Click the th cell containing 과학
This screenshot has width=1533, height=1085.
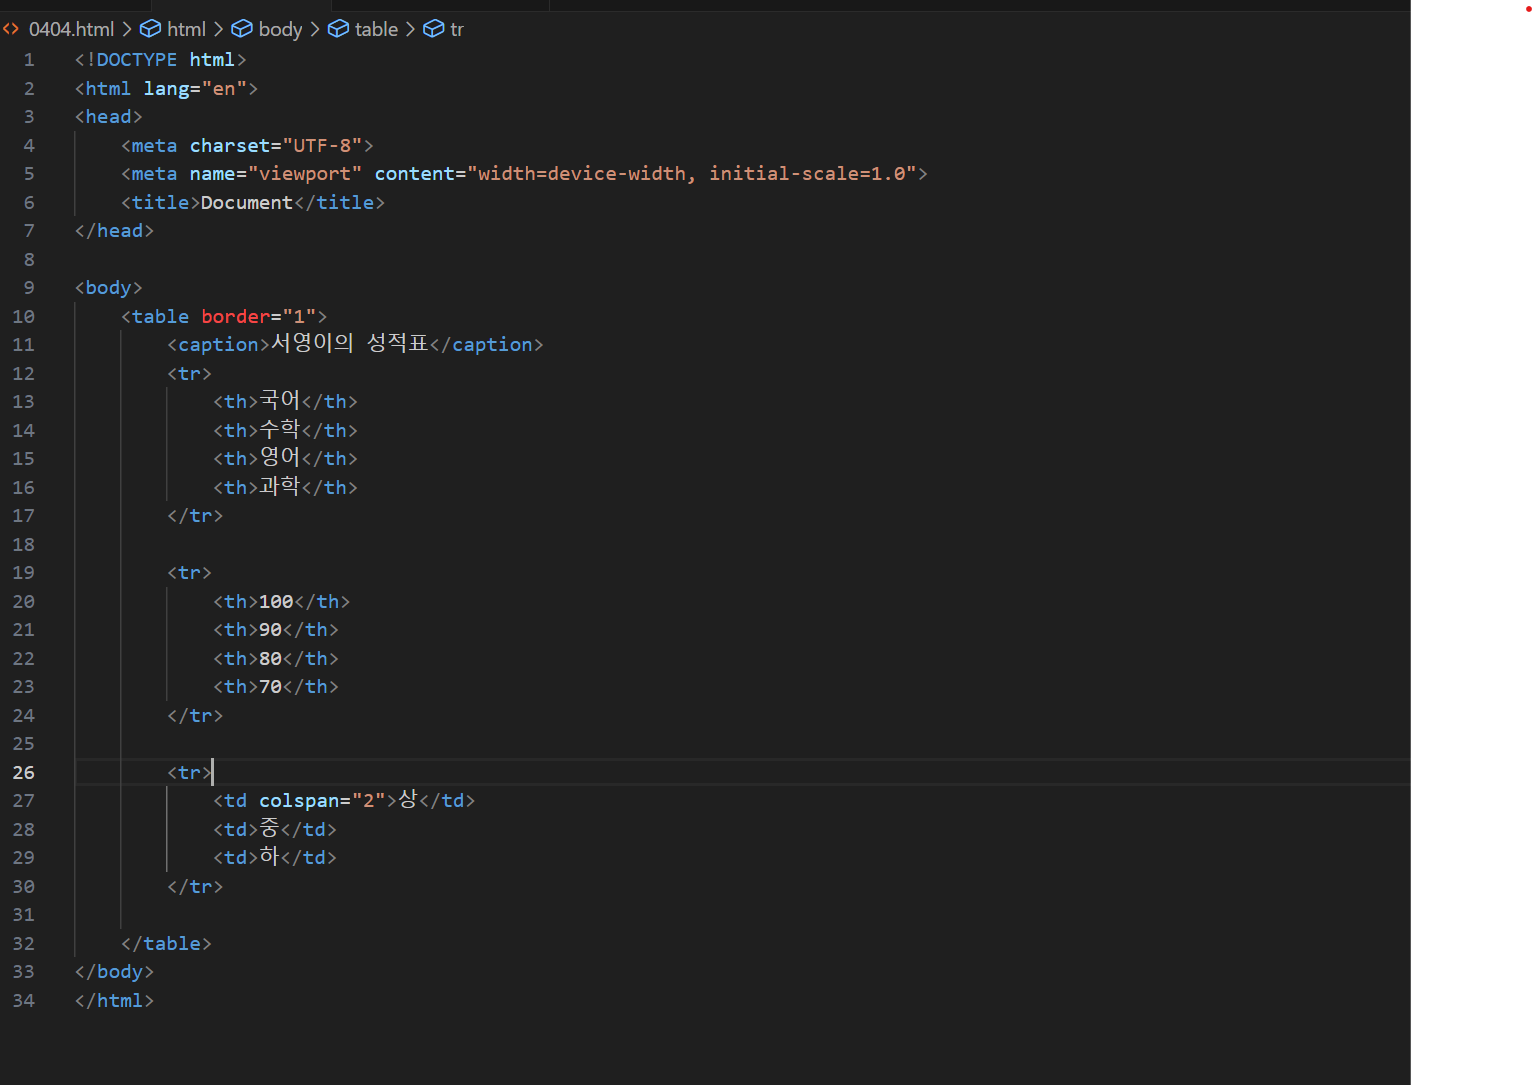click(x=285, y=487)
